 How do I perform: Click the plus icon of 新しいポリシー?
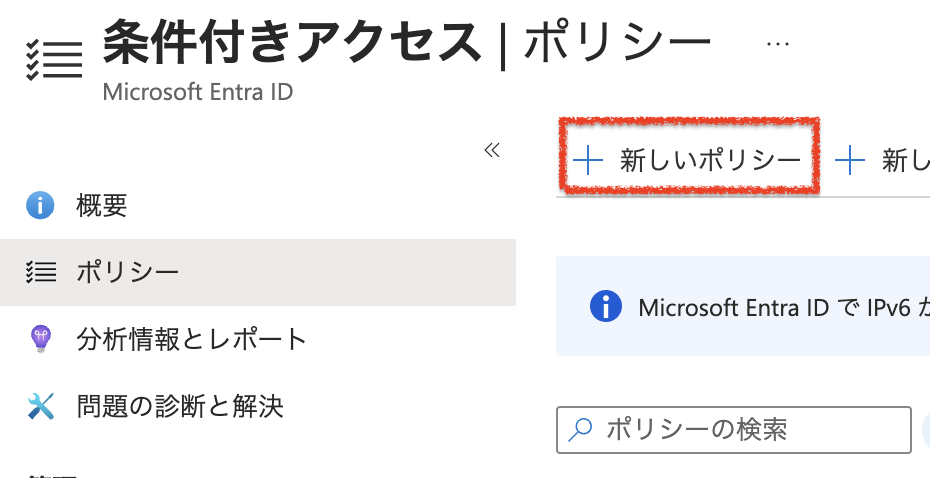[588, 160]
